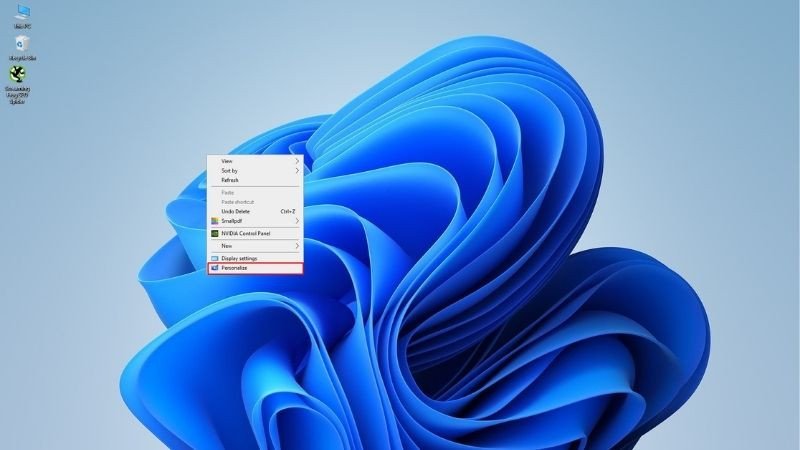
Task: Expand the View submenu arrow
Action: pos(296,160)
